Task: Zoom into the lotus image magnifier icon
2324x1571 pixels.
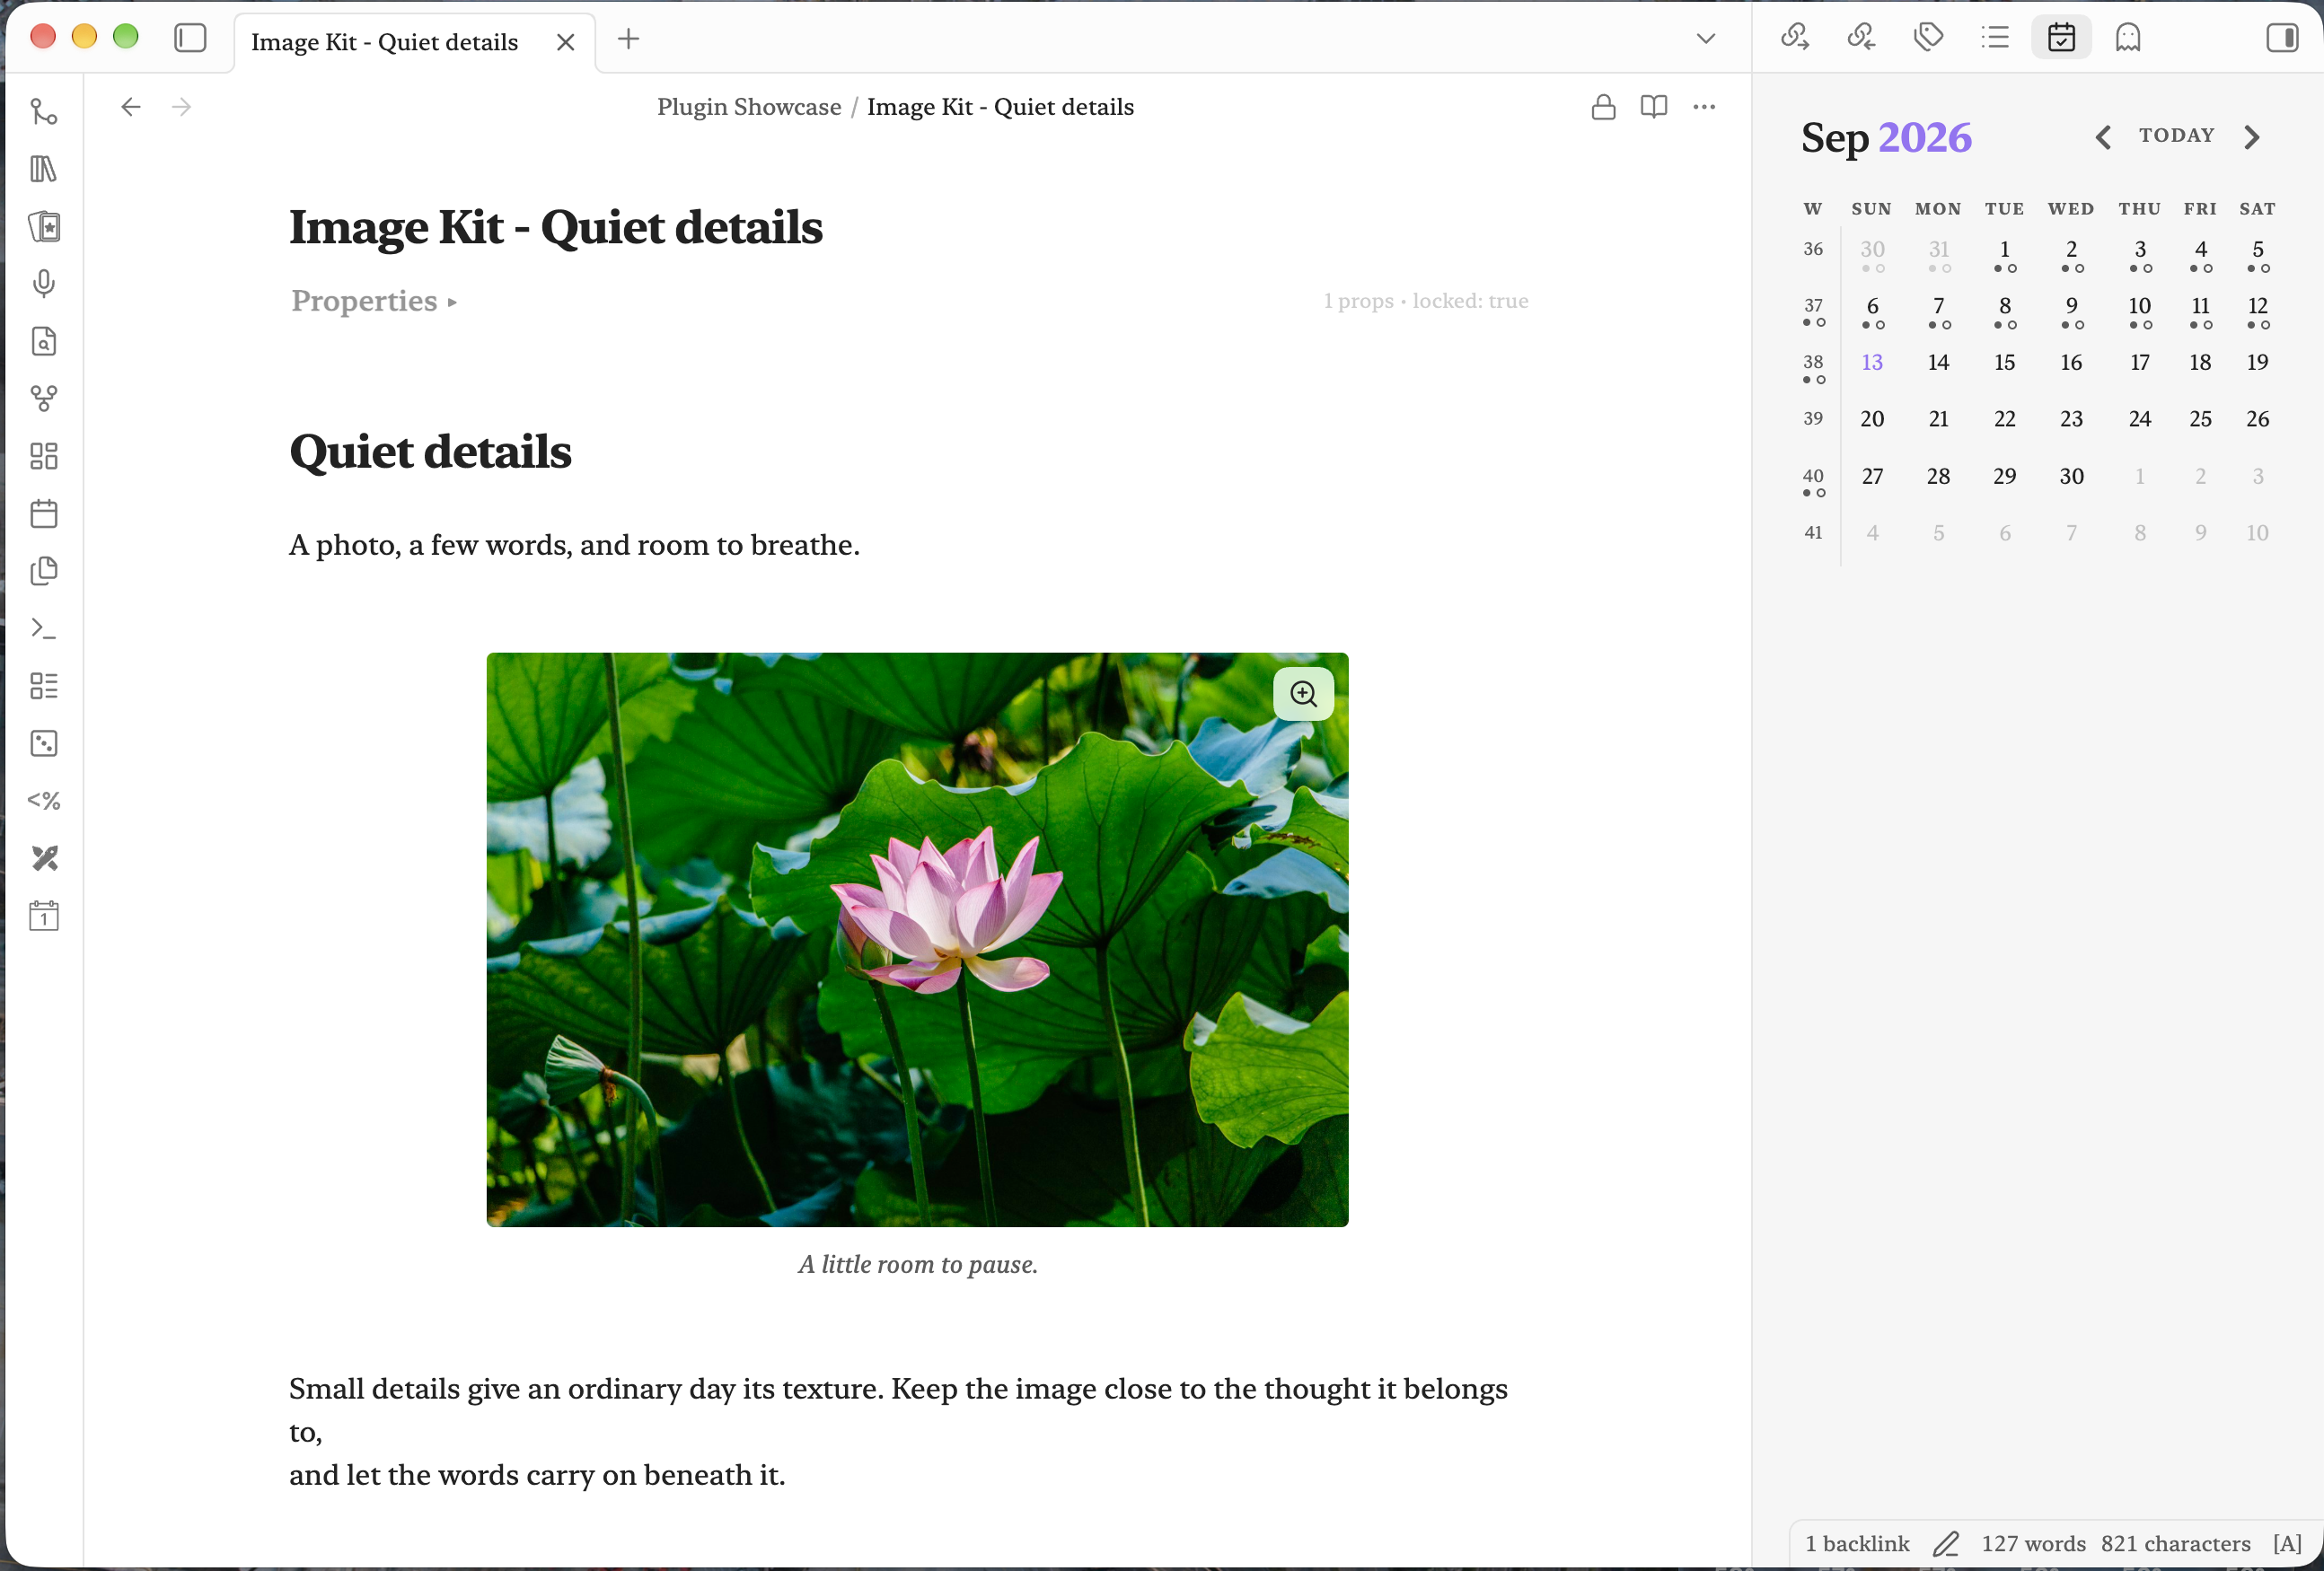Action: click(x=1303, y=694)
